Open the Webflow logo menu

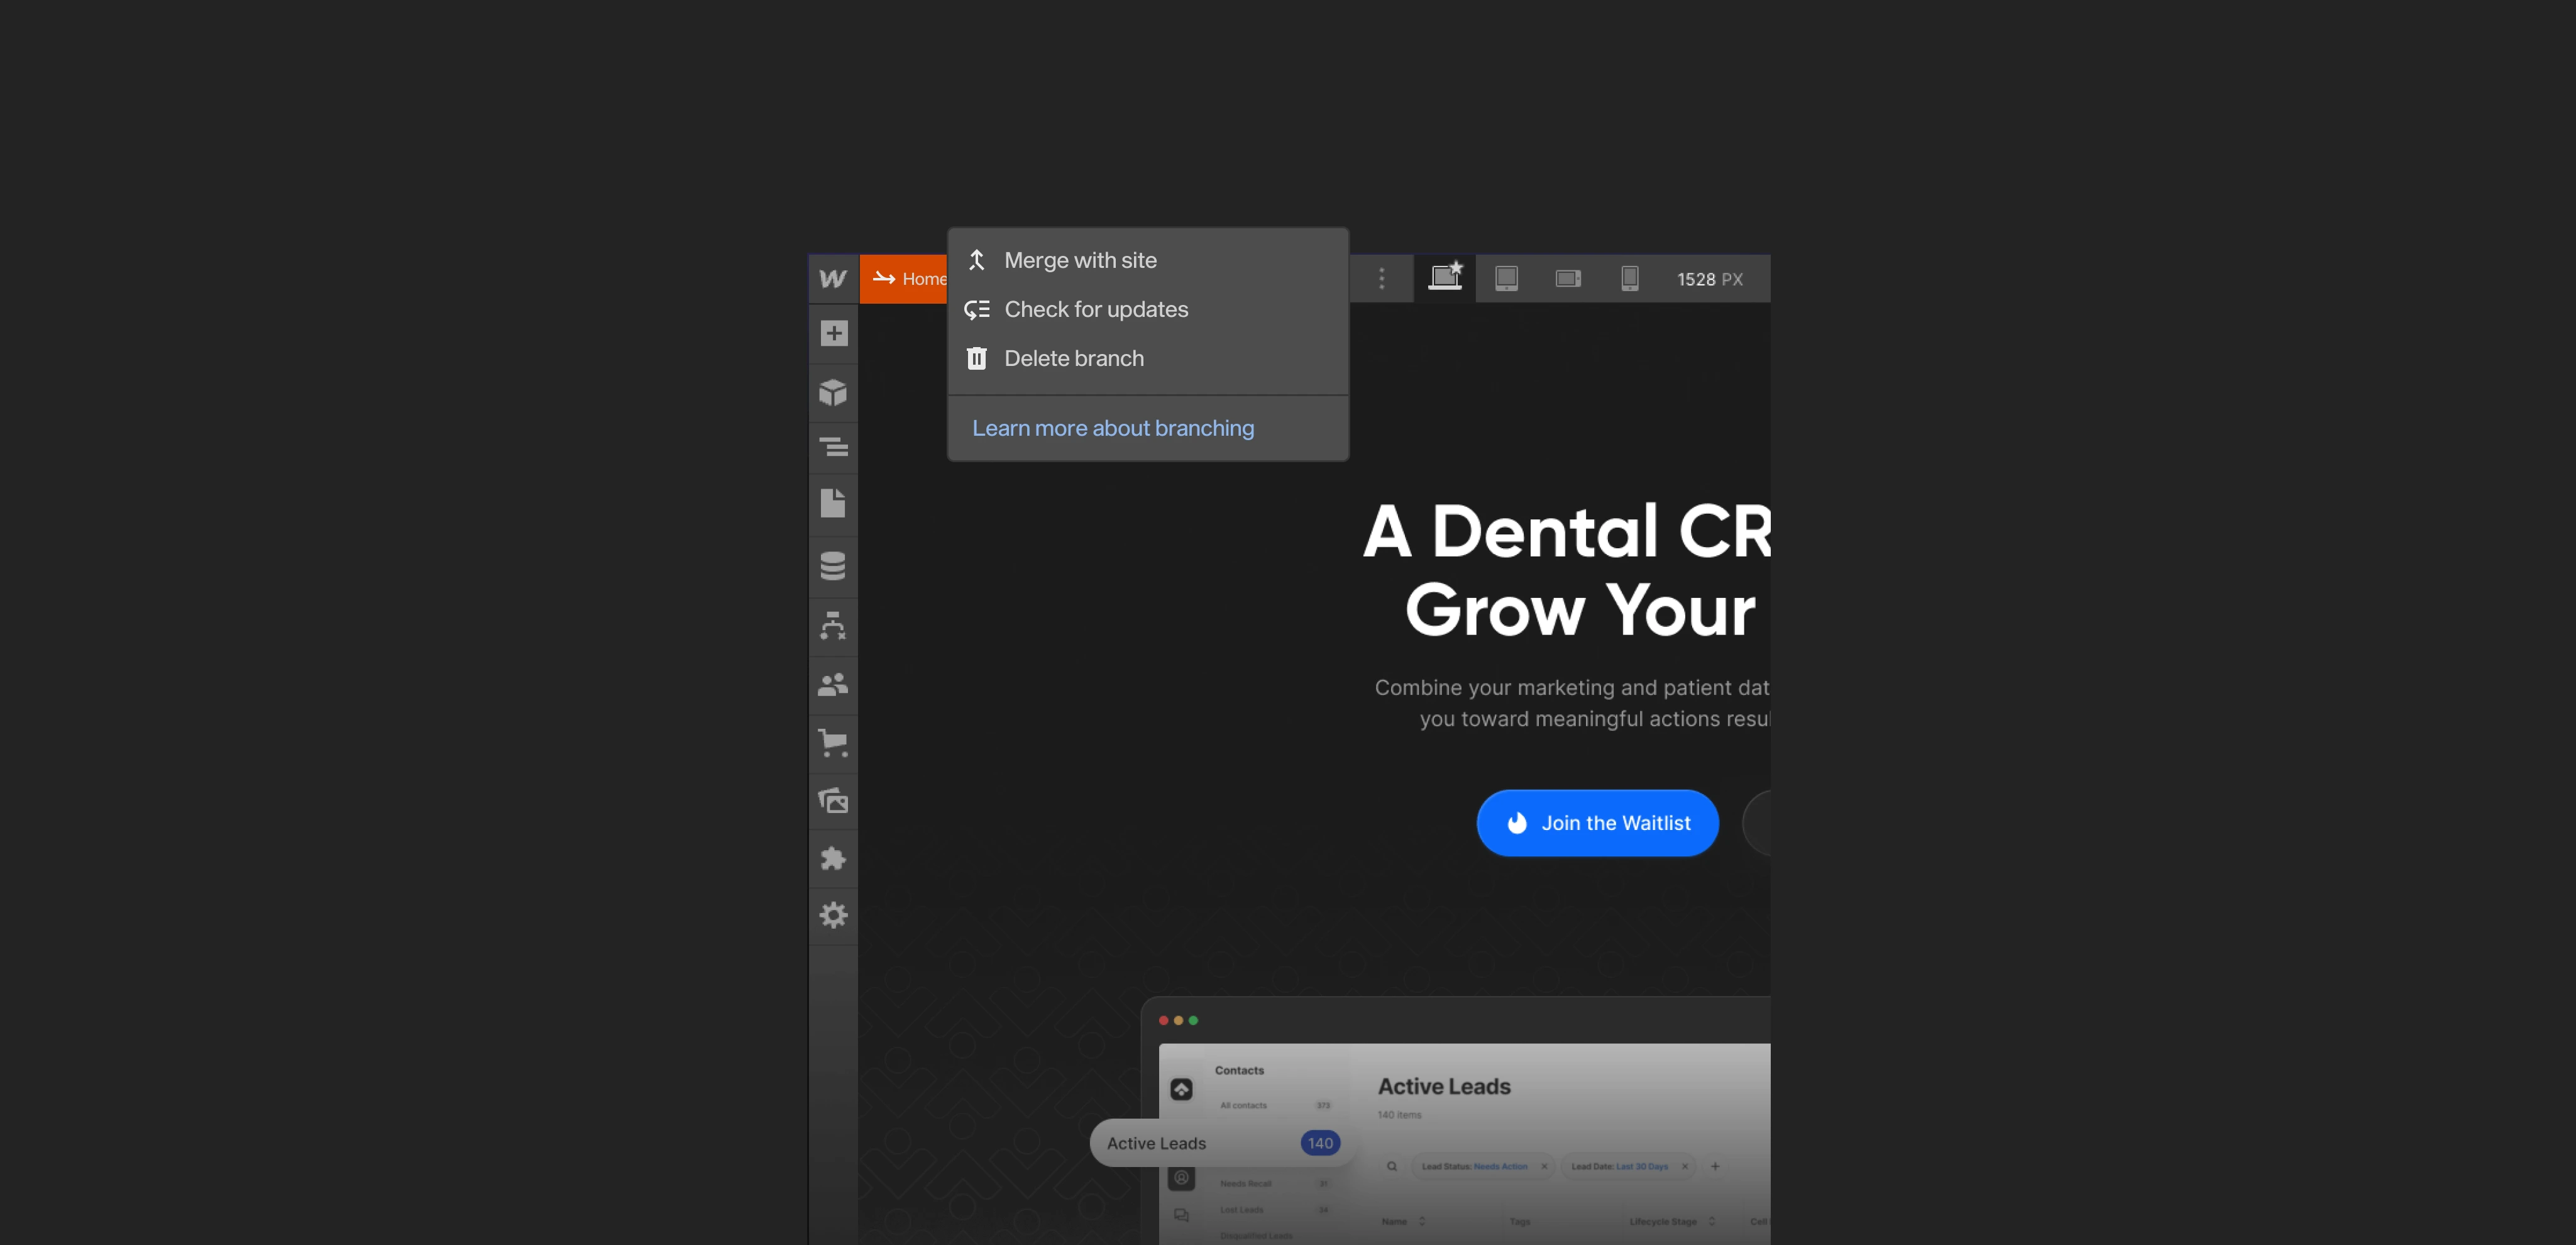click(x=832, y=279)
